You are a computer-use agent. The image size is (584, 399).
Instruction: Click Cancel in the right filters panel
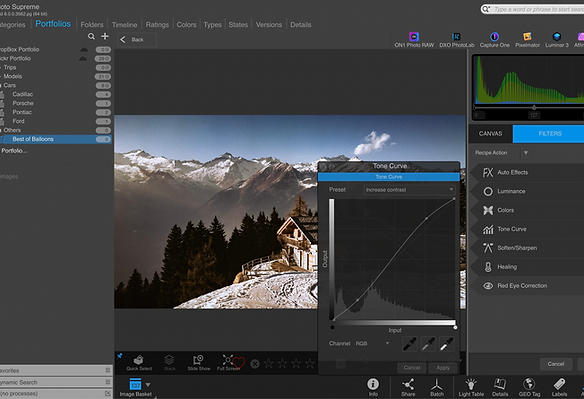click(556, 364)
